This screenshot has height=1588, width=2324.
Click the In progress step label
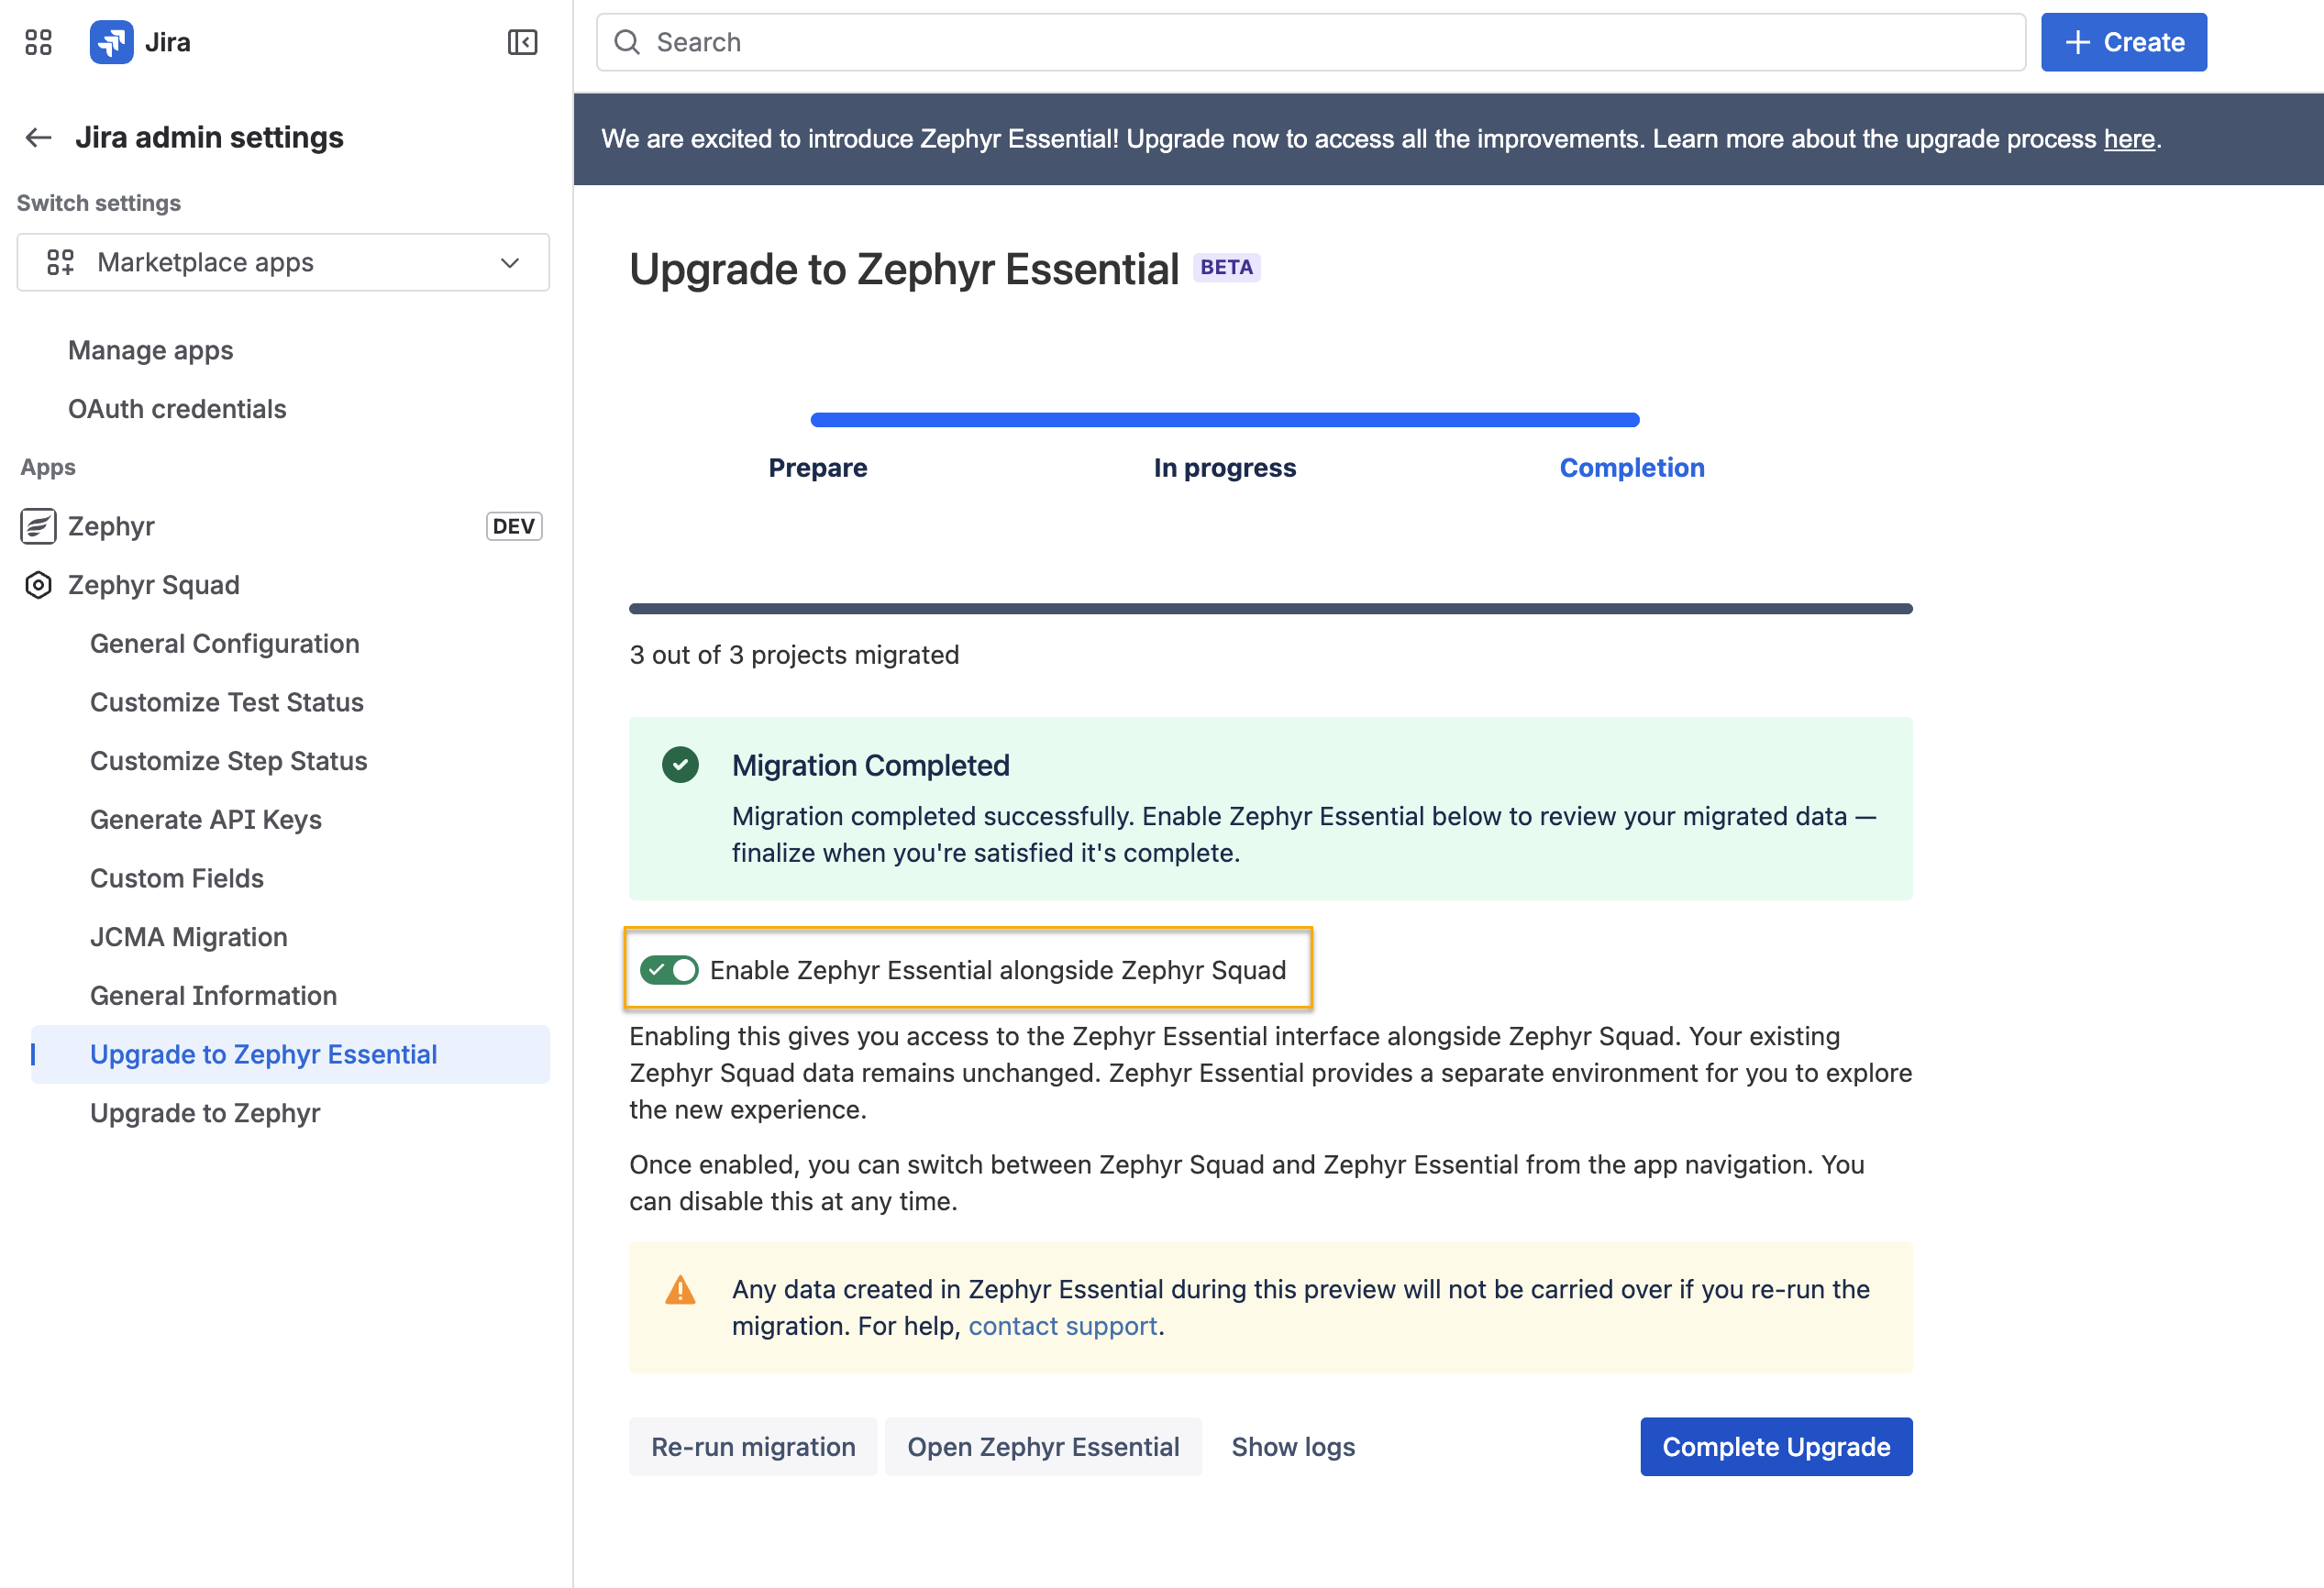pos(1225,468)
